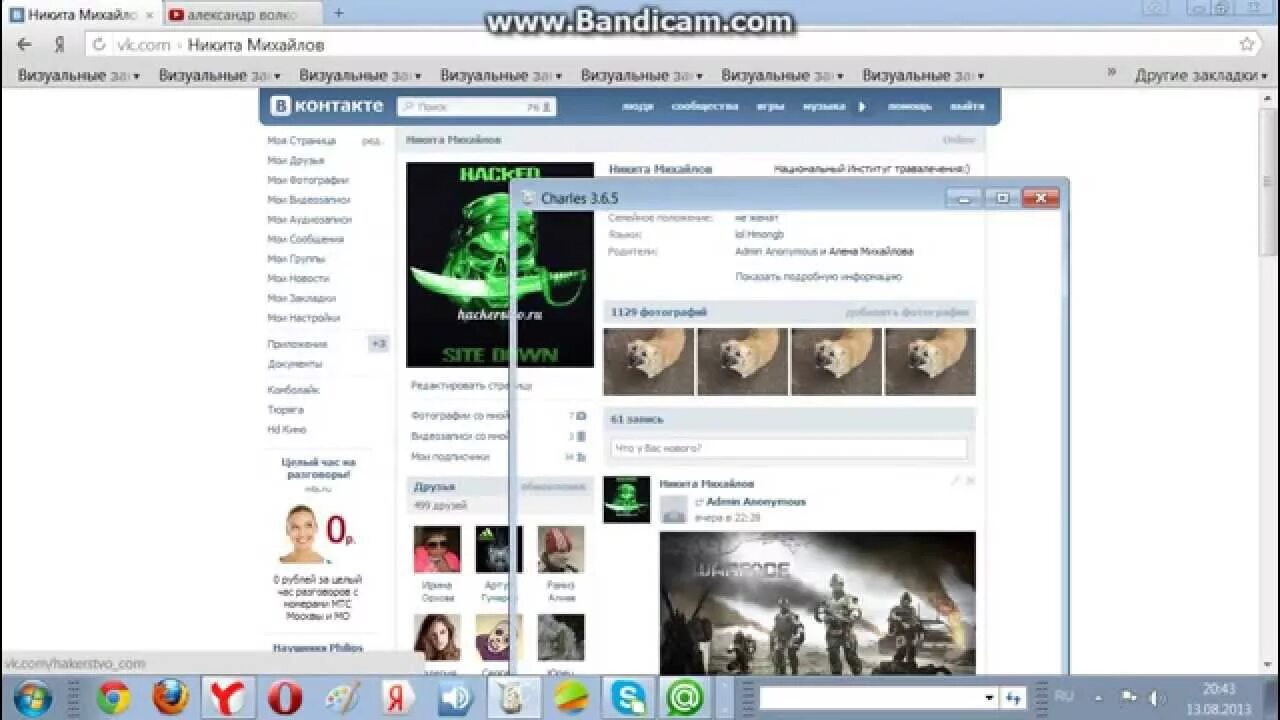The image size is (1280, 720).
Task: Bookmark this page with the star icon
Action: pyautogui.click(x=1247, y=44)
